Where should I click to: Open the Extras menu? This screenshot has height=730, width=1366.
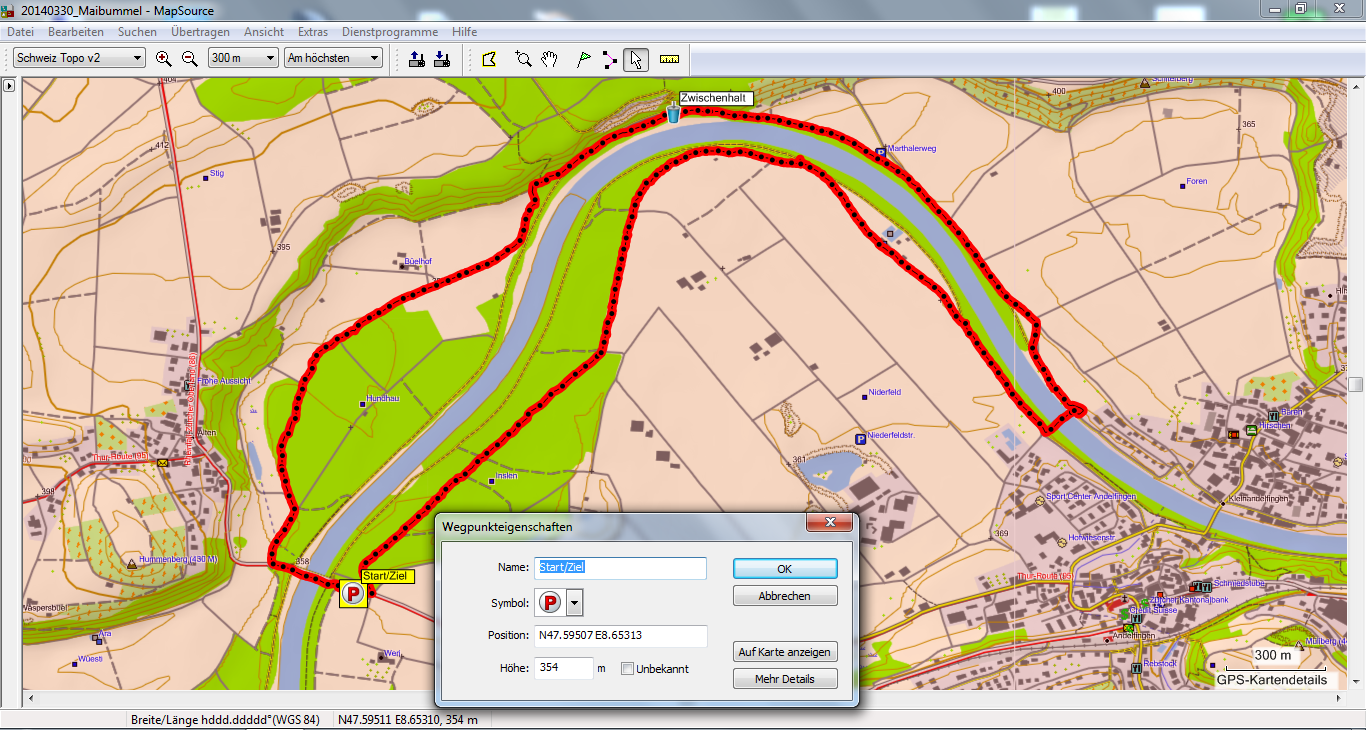tap(313, 32)
